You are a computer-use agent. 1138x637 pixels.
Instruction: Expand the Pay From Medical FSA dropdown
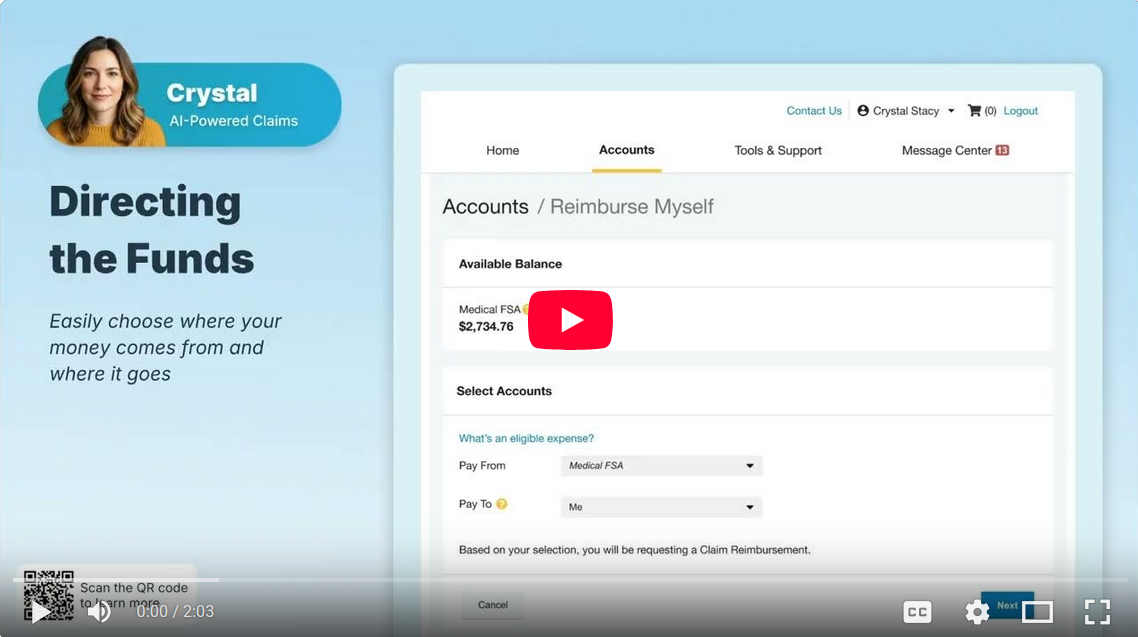pyautogui.click(x=661, y=466)
